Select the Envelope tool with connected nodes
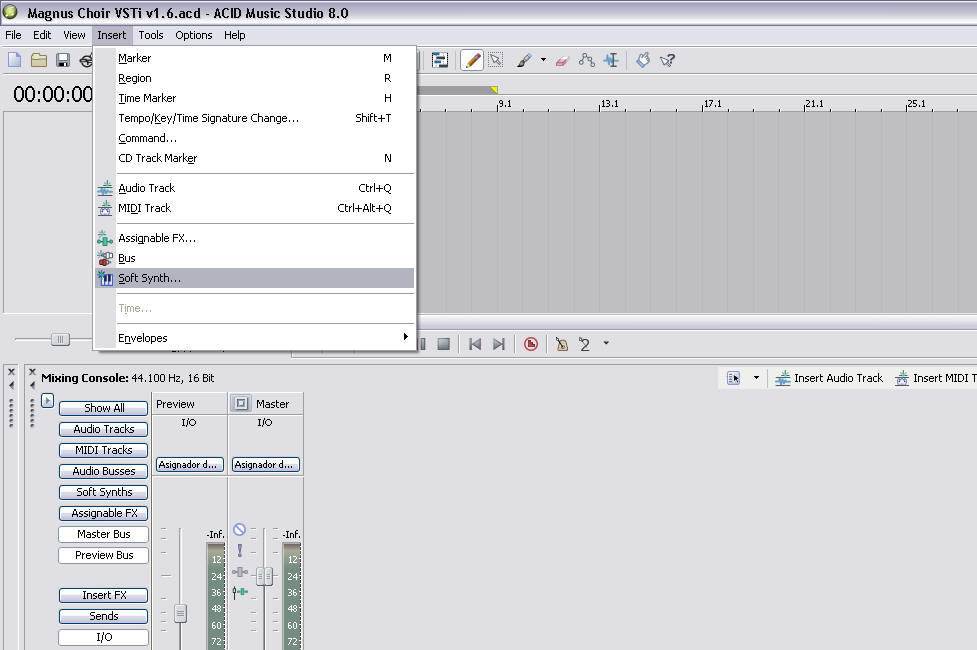Image resolution: width=977 pixels, height=650 pixels. click(x=586, y=60)
